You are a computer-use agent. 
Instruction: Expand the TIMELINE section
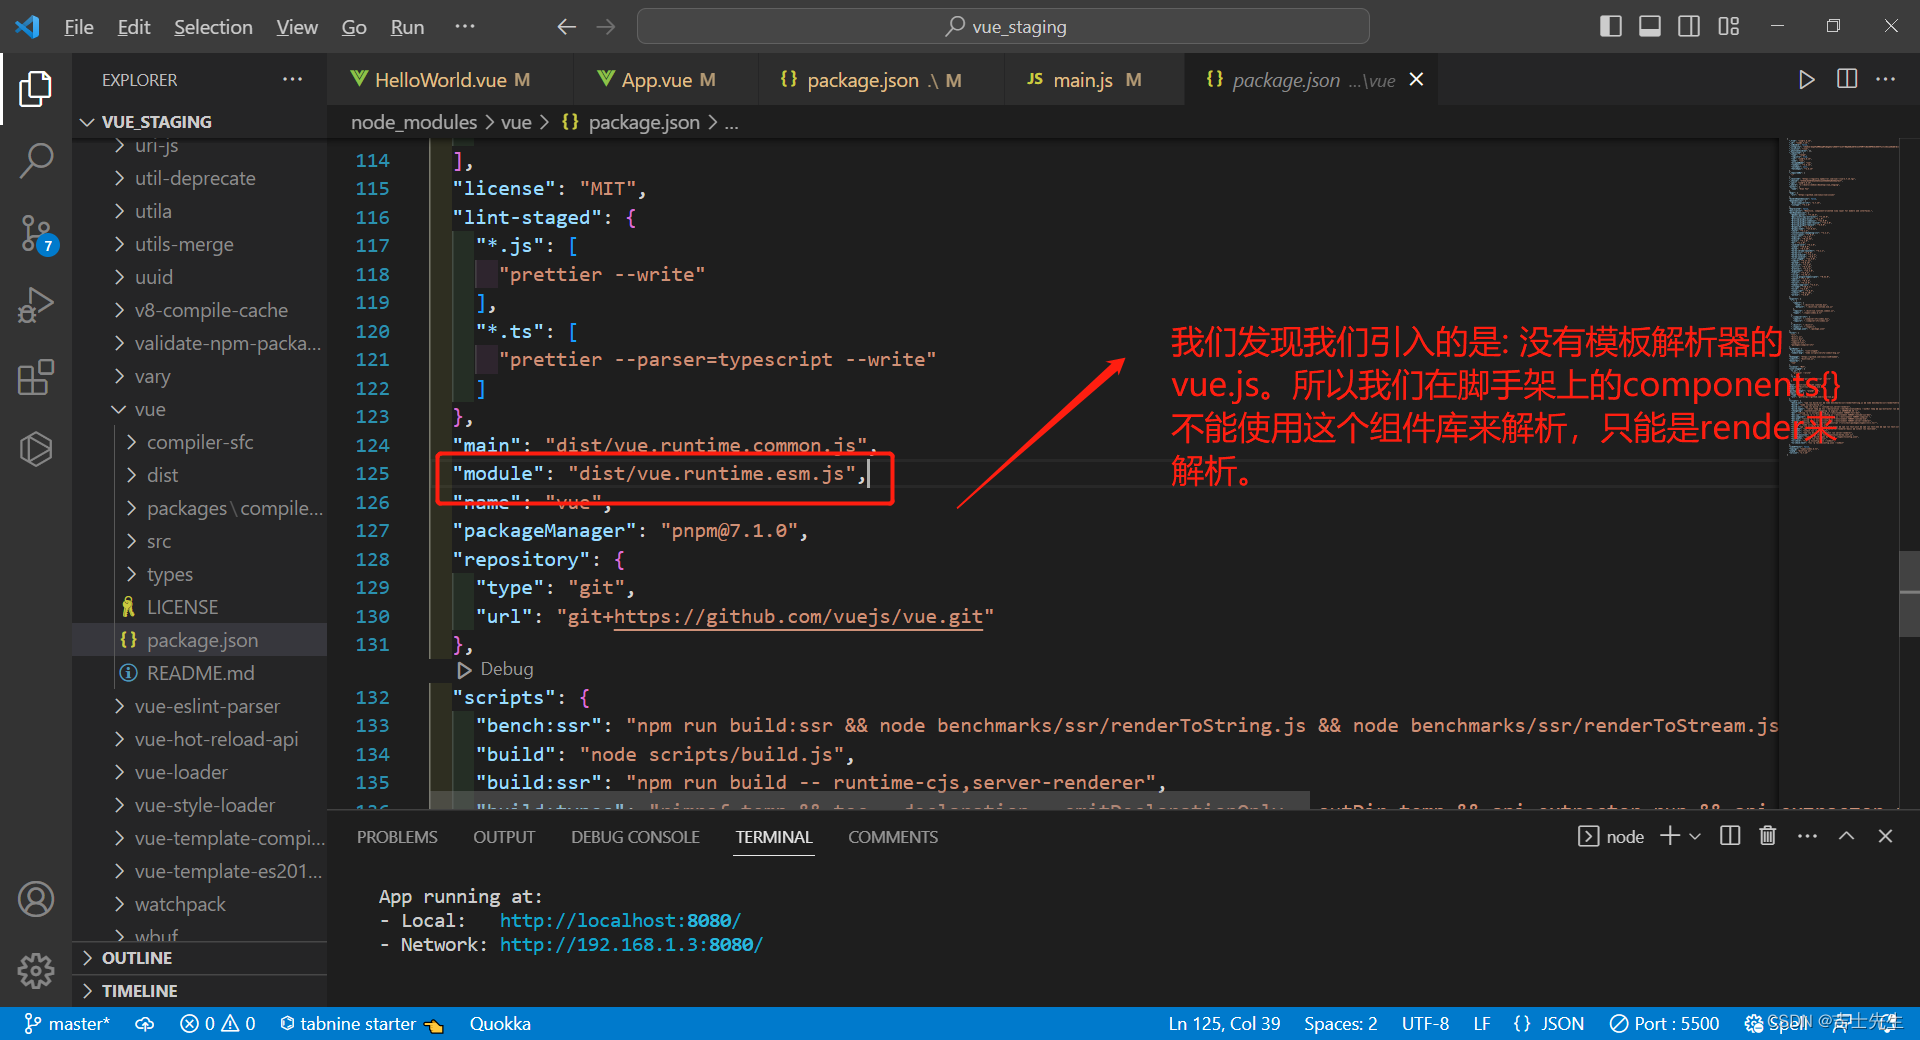200,991
